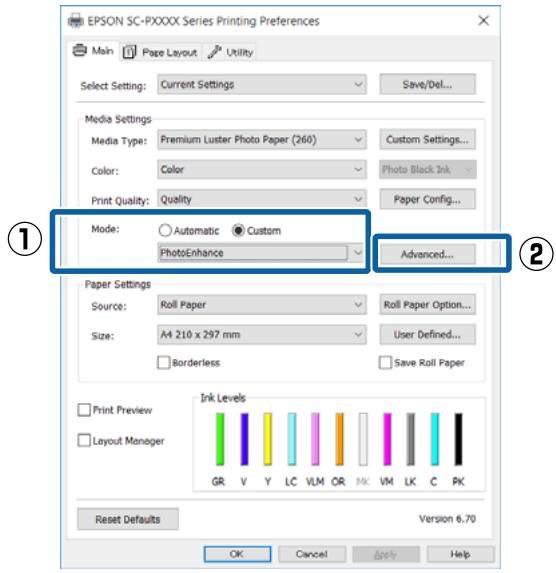556x573 pixels.
Task: Select the Custom mode radio button
Action: tap(238, 231)
